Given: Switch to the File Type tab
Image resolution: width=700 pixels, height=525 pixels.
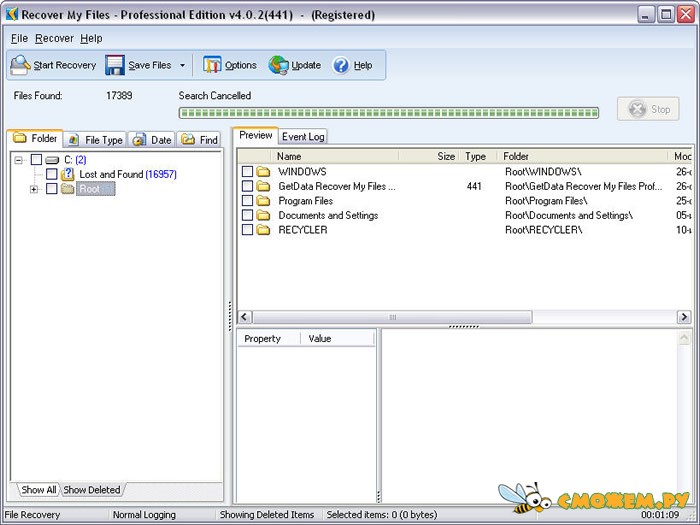Looking at the screenshot, I should point(95,140).
